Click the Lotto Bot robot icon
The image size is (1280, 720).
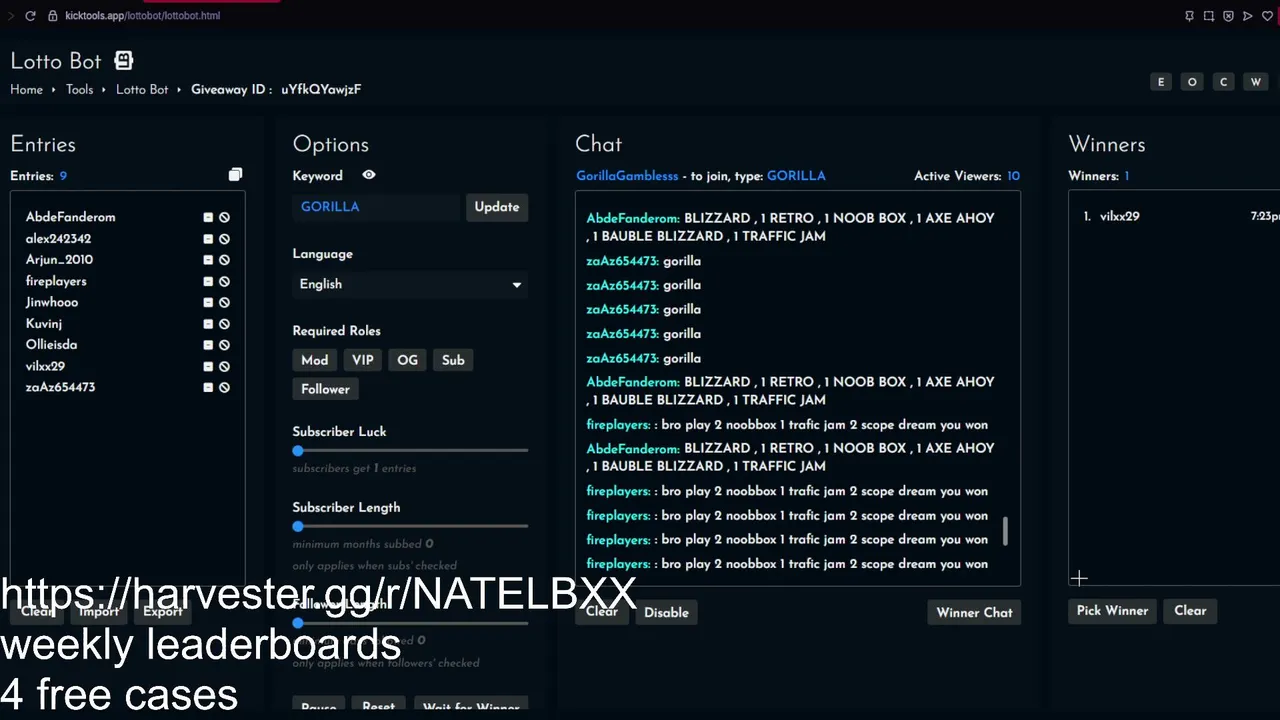click(124, 61)
